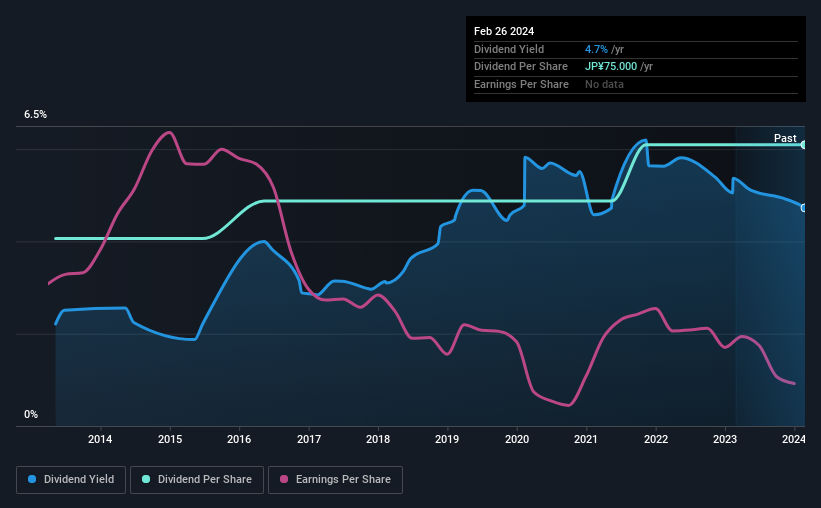Image resolution: width=821 pixels, height=508 pixels.
Task: Toggle the Dividend Per Share legend series
Action: [197, 480]
